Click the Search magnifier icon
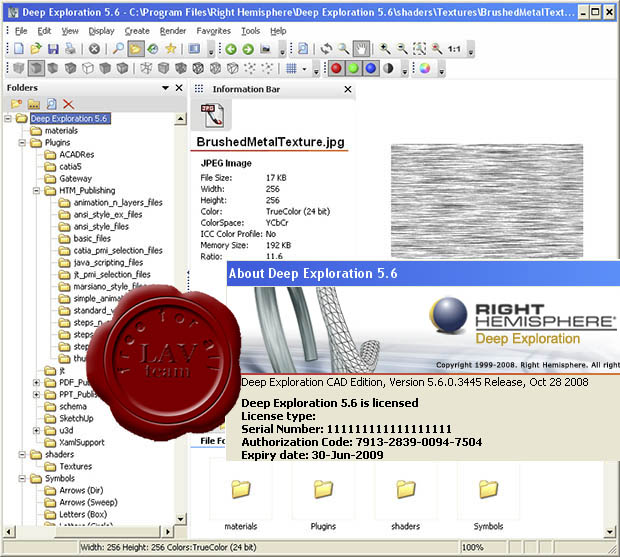The image size is (620, 557). (x=118, y=49)
